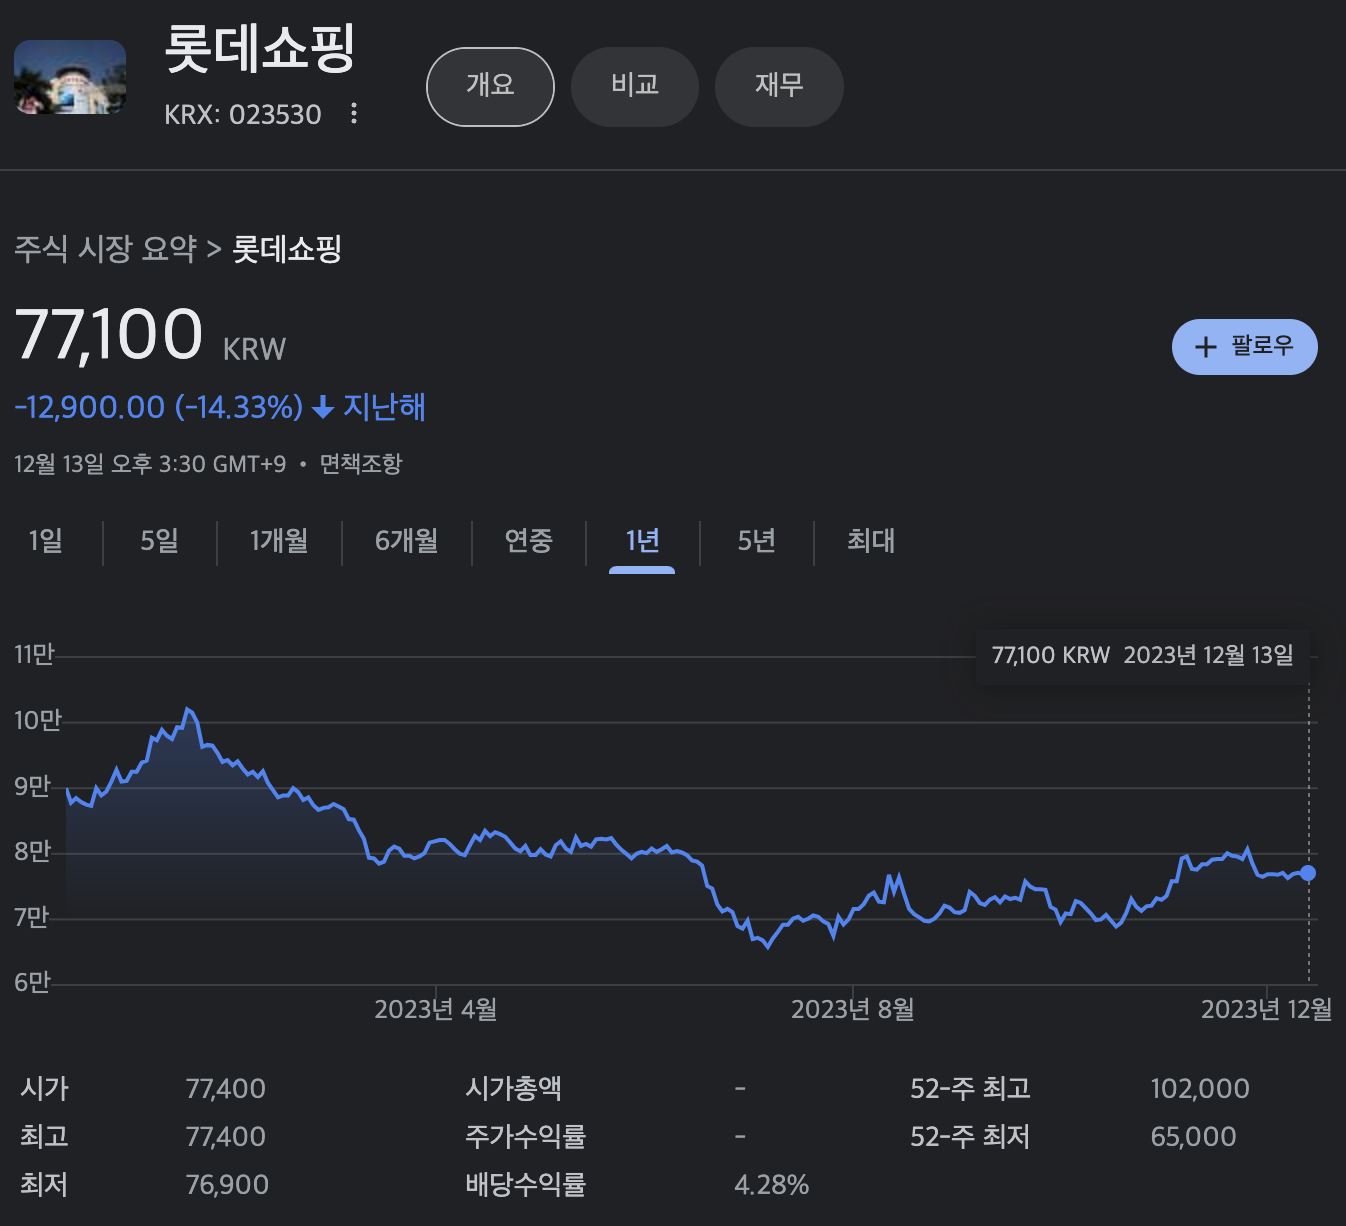Image resolution: width=1346 pixels, height=1226 pixels.
Task: Click the 2023년 4월 axis label
Action: tap(436, 1010)
